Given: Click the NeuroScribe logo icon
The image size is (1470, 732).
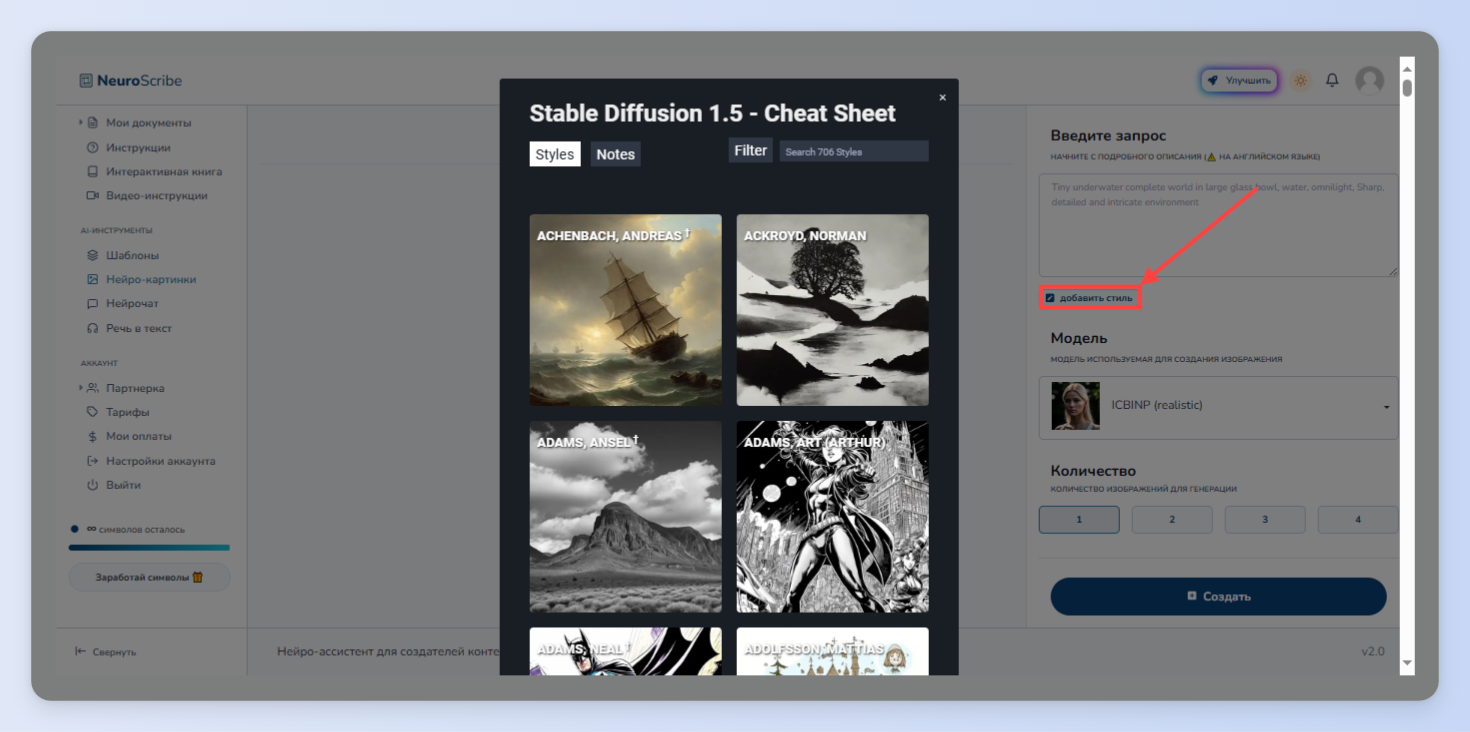Looking at the screenshot, I should point(86,81).
